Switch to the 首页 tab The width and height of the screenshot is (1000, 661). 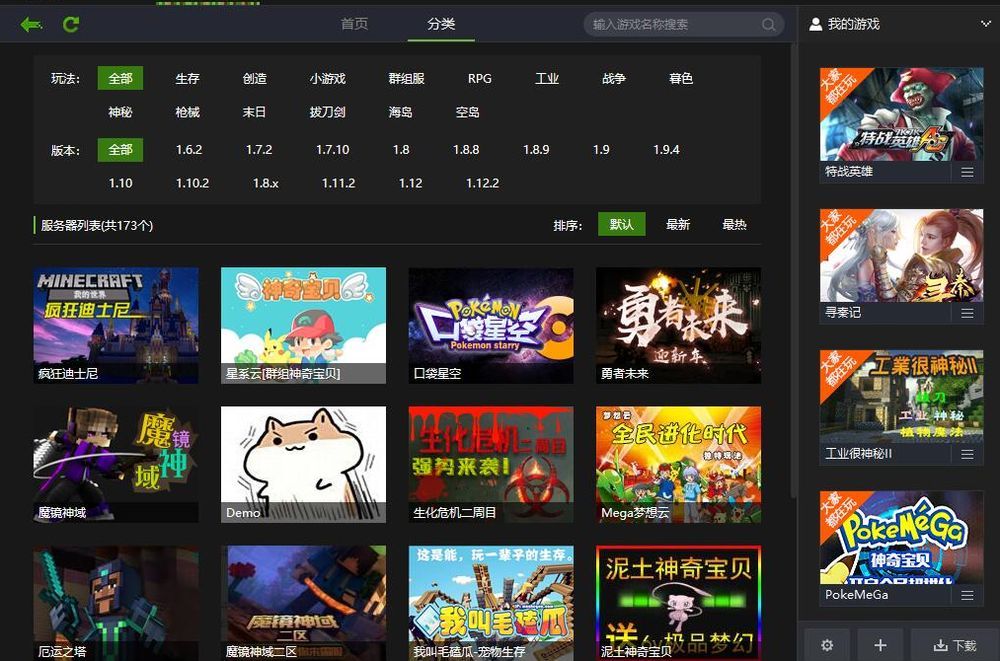click(x=354, y=24)
